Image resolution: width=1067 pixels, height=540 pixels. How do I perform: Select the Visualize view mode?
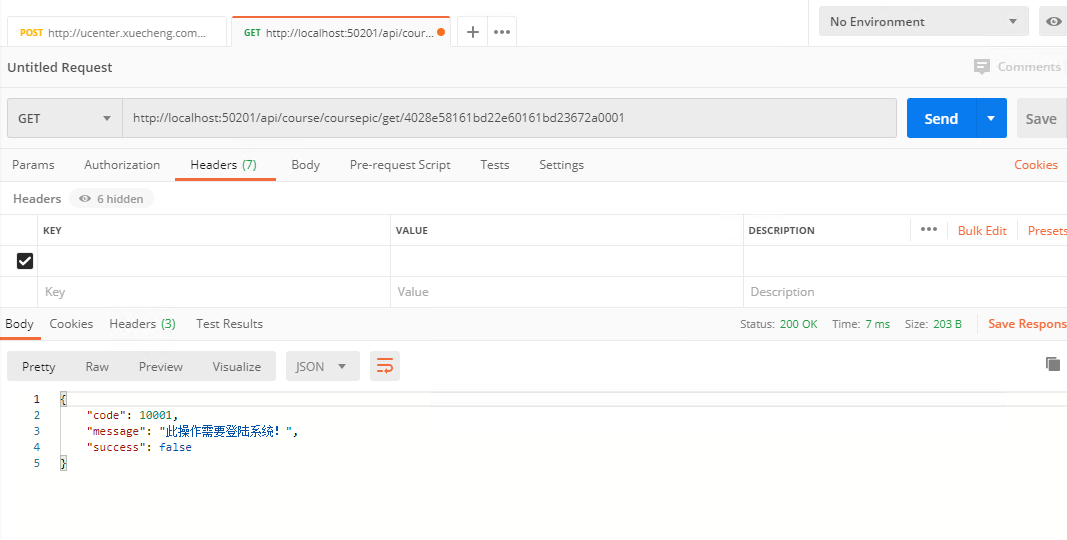point(236,367)
